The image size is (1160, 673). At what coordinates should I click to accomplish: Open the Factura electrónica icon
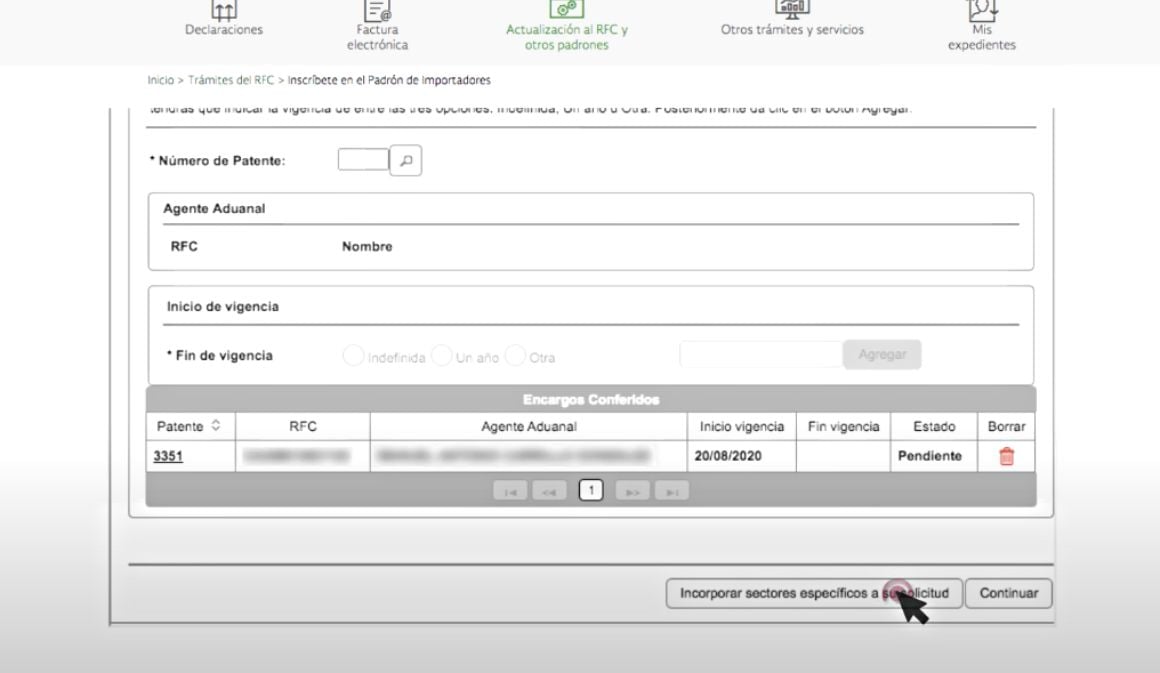377,10
